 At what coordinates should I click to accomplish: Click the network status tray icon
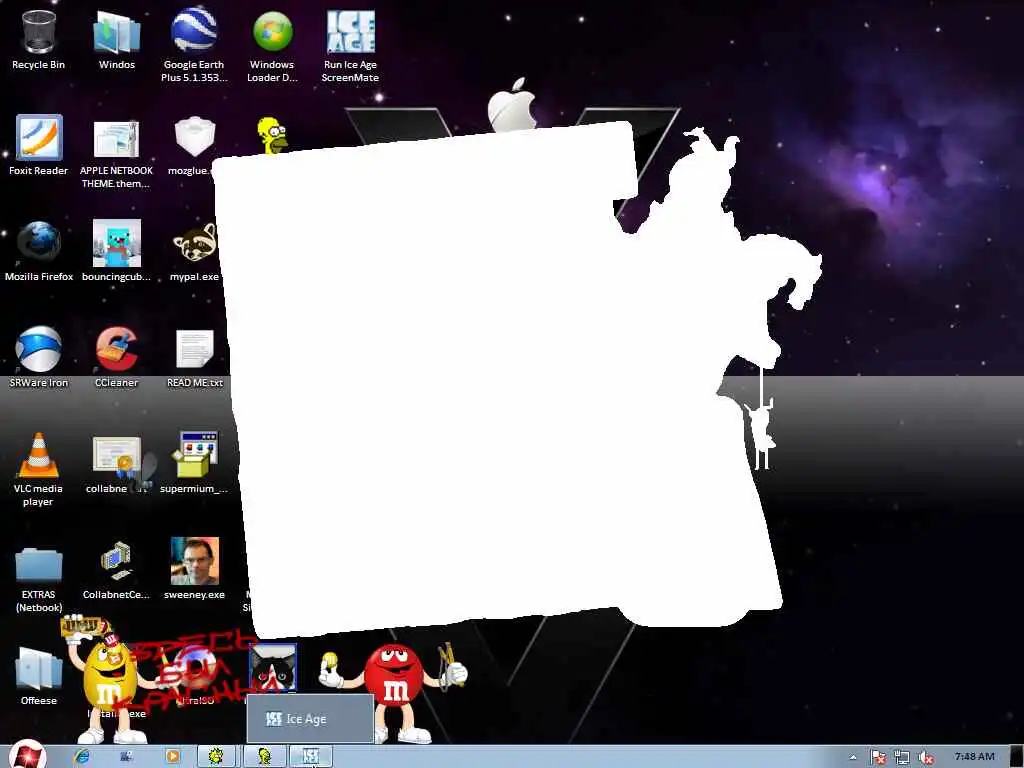coord(902,758)
